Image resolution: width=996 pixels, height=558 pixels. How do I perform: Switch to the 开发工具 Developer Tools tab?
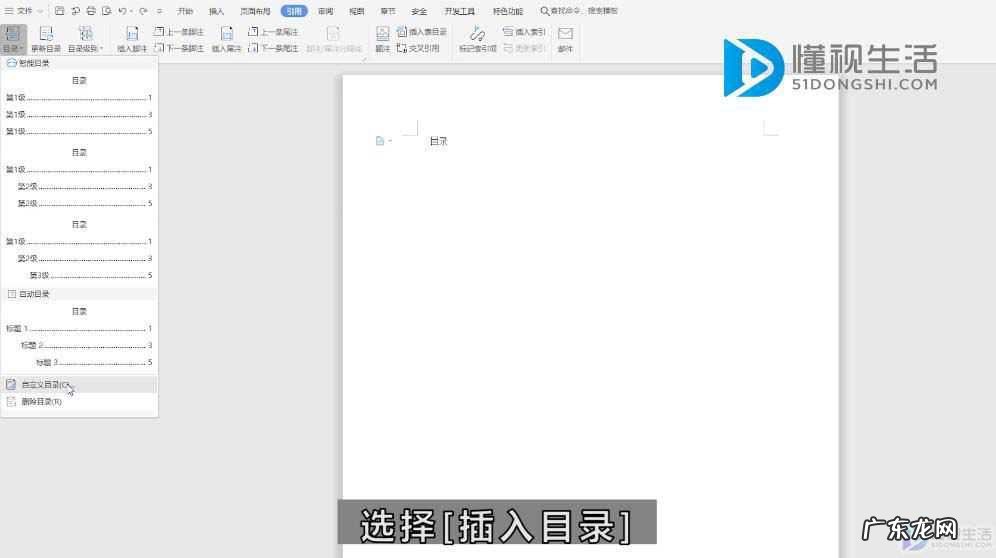point(460,11)
